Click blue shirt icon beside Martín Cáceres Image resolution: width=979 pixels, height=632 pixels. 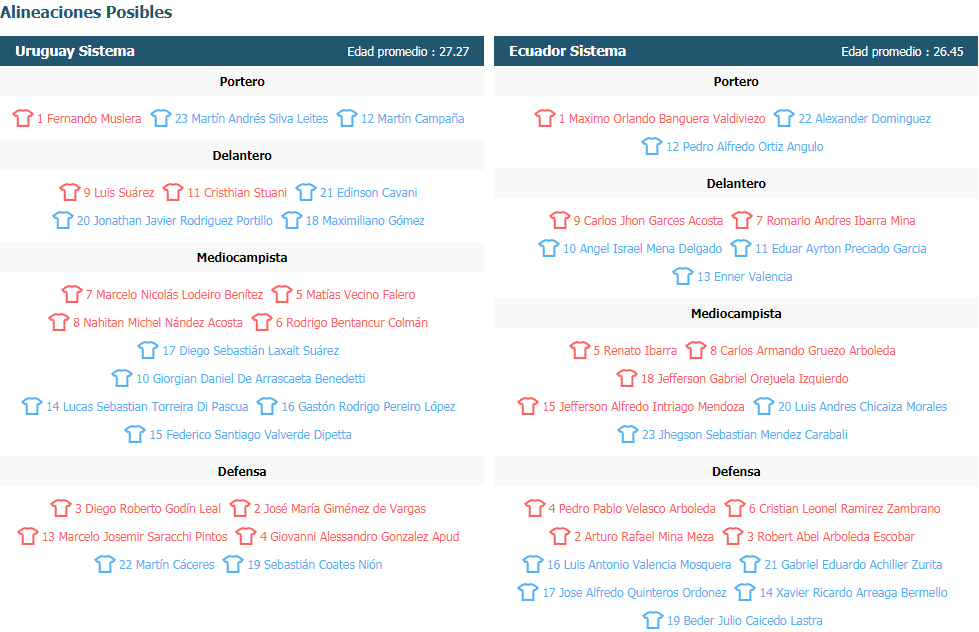click(x=104, y=564)
